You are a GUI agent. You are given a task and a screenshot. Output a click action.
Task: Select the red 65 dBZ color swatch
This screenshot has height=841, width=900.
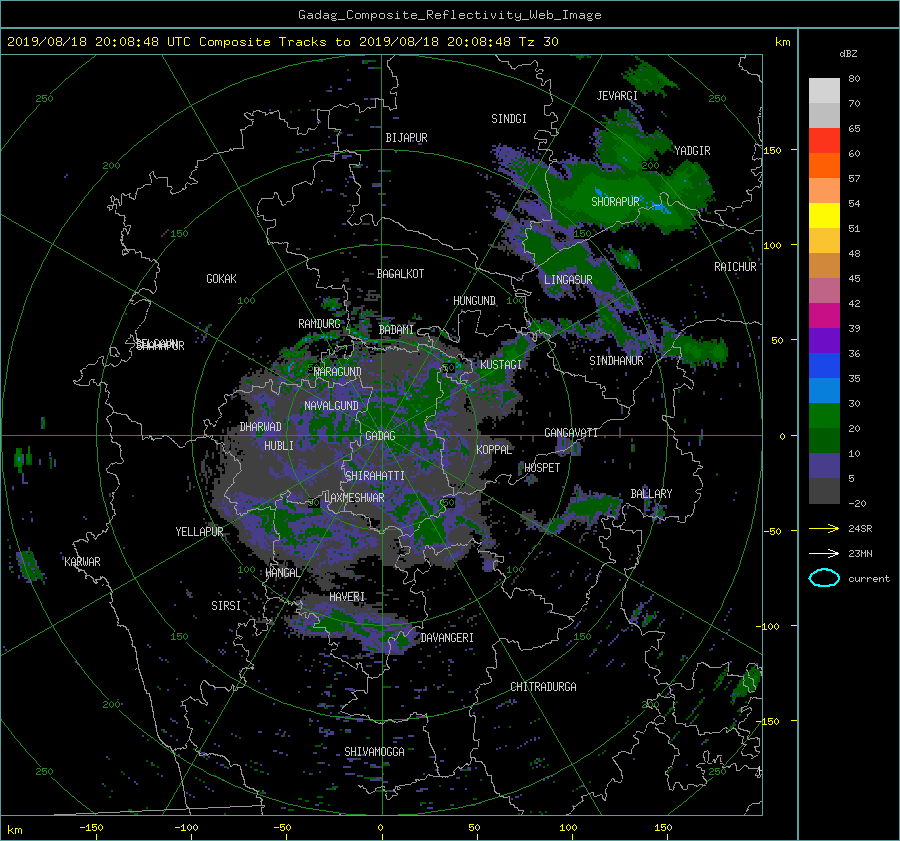(x=824, y=140)
